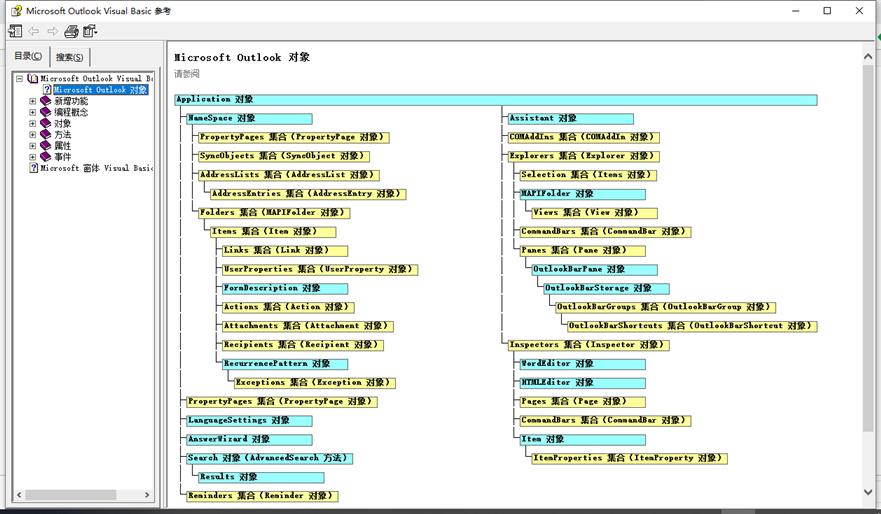Click the contents tree horizontal scroll left arrow

pyautogui.click(x=19, y=495)
